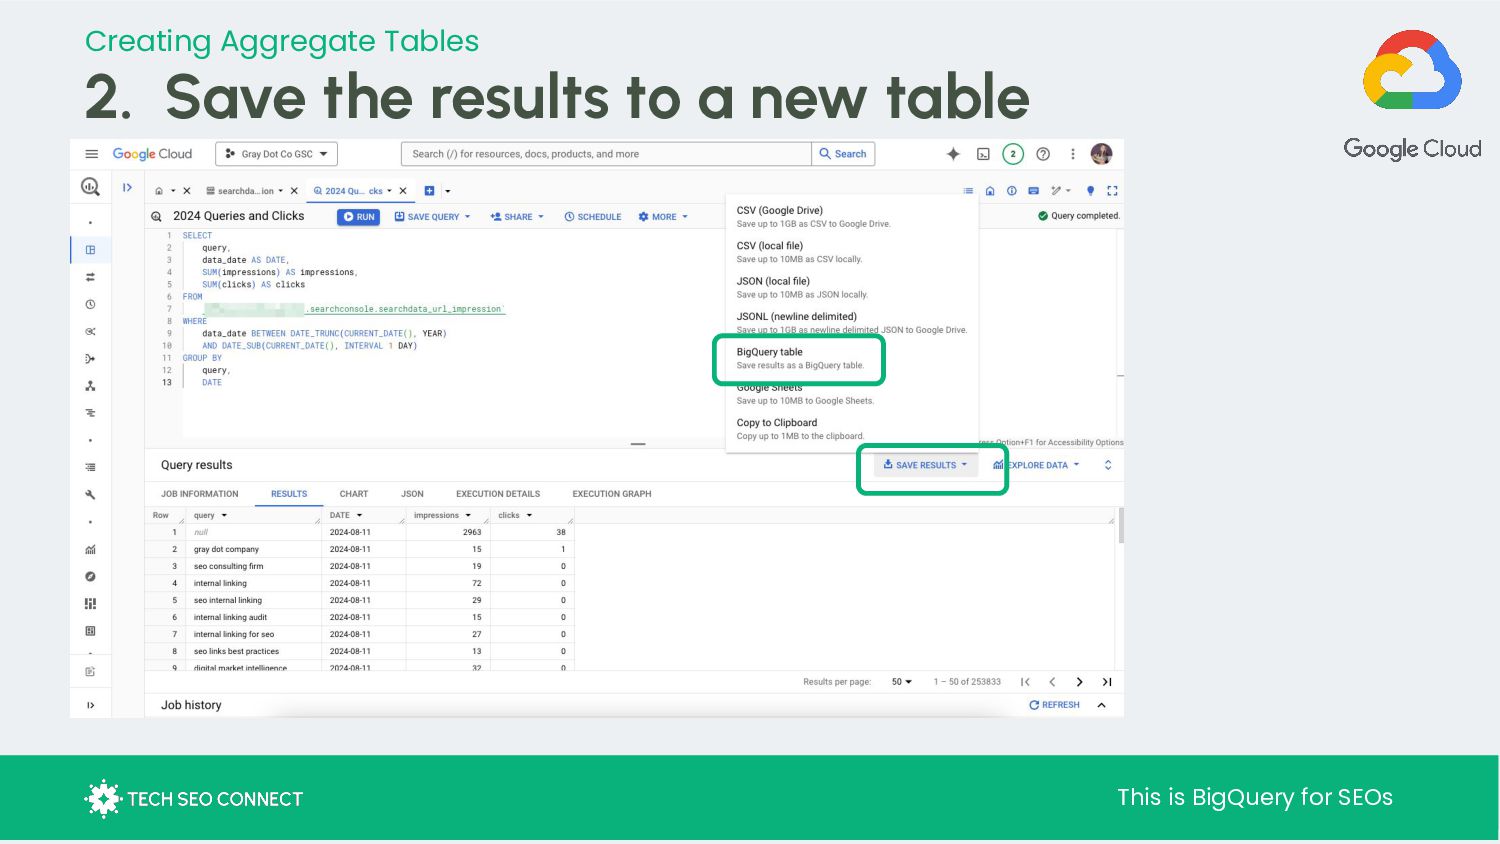This screenshot has width=1500, height=844.
Task: Click the header Search button
Action: [843, 154]
